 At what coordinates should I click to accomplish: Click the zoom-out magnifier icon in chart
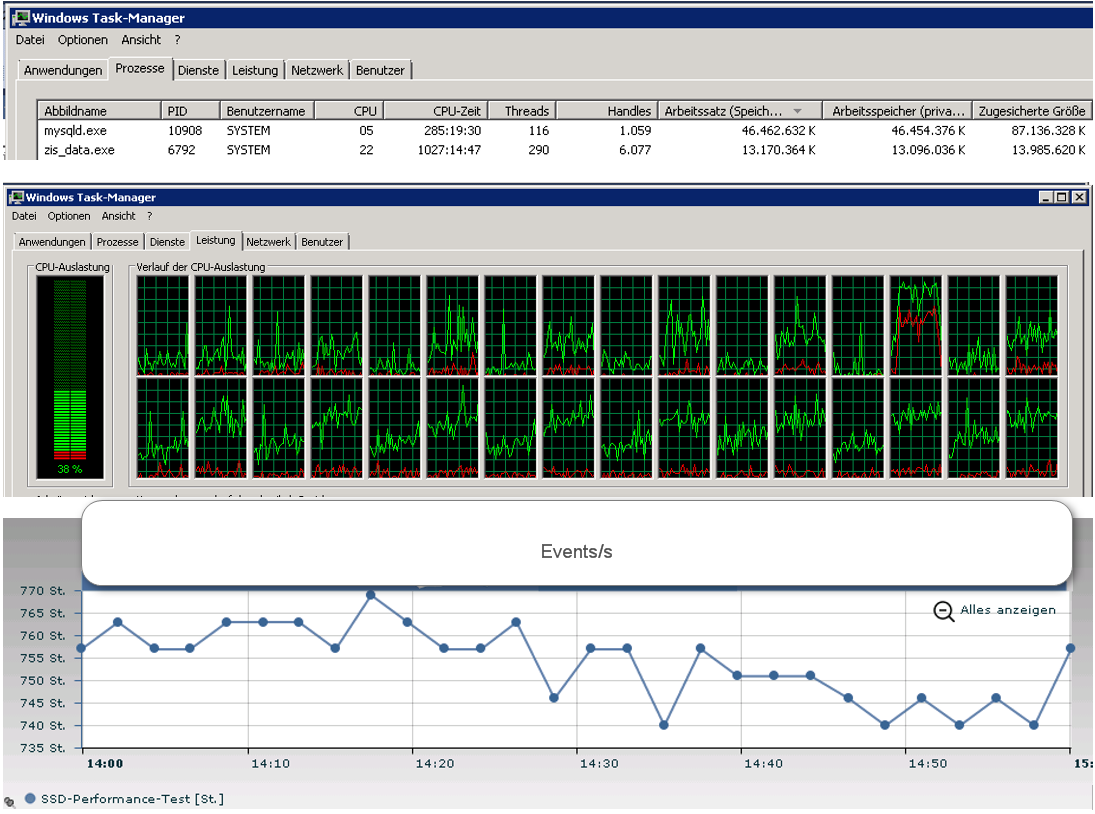pos(943,611)
